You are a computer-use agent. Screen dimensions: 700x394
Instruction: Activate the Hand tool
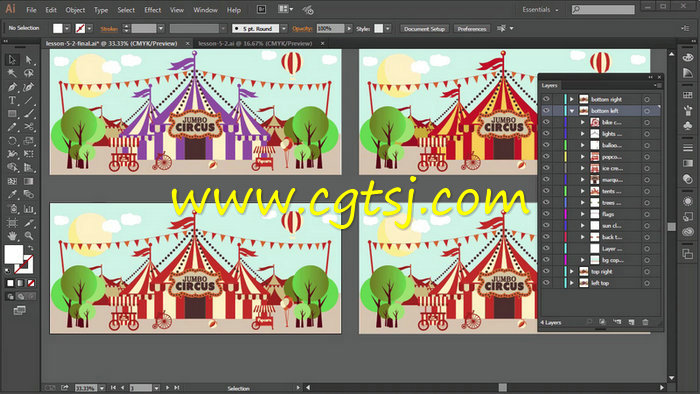click(x=12, y=236)
